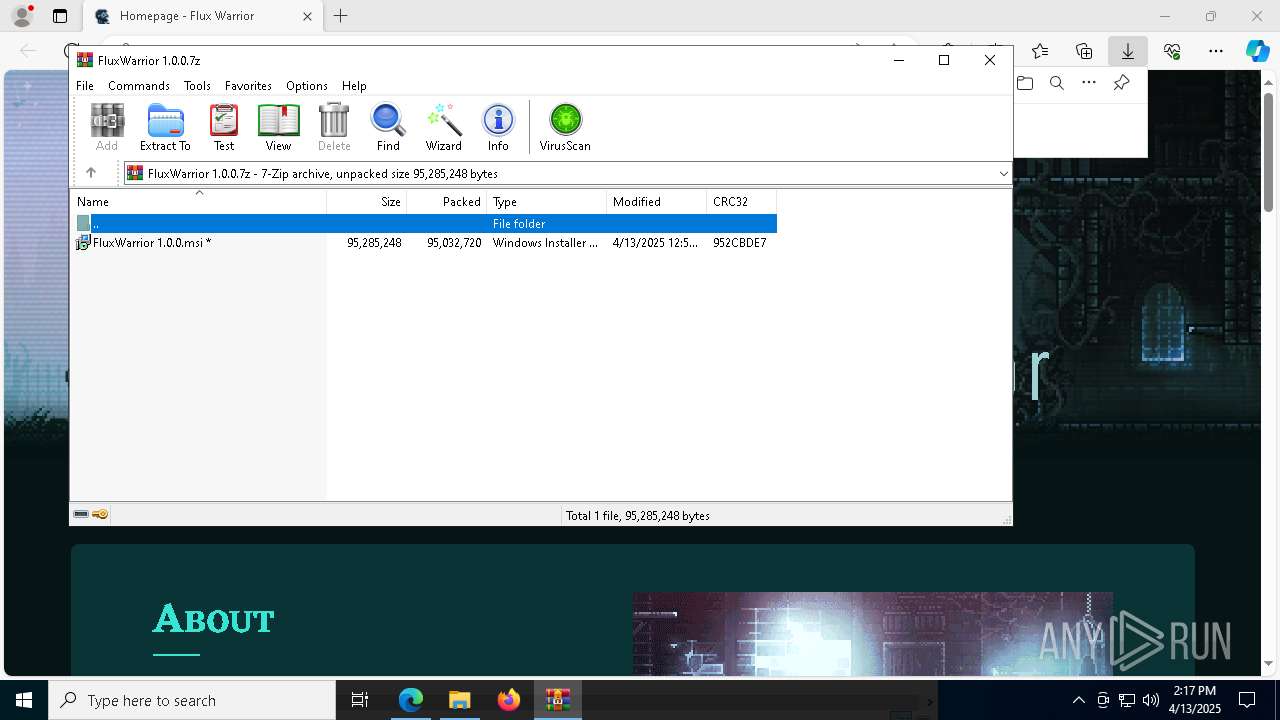Search downloads magnifier icon in Edge panel
This screenshot has width=1280, height=720.
[x=1057, y=83]
